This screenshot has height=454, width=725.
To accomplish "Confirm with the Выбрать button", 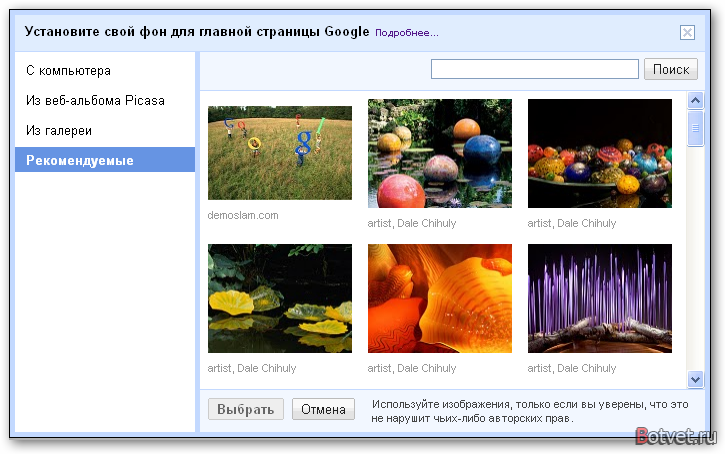I will pyautogui.click(x=245, y=409).
